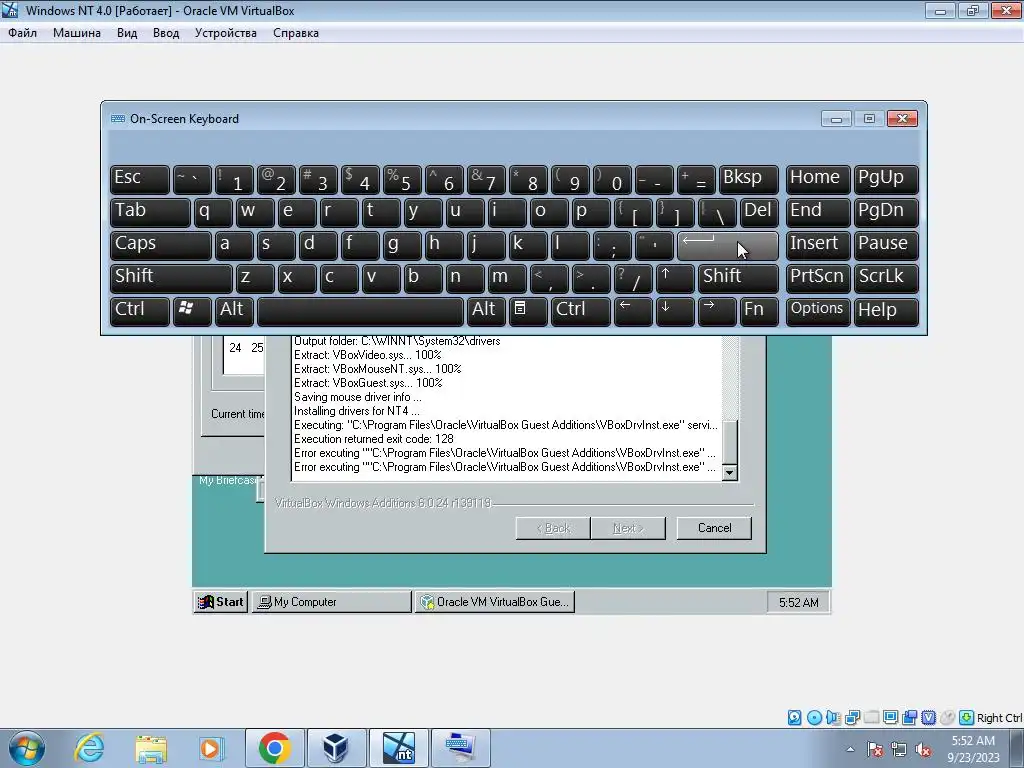Toggle the Caps key on On-Screen Keyboard
The image size is (1024, 768).
(x=160, y=246)
